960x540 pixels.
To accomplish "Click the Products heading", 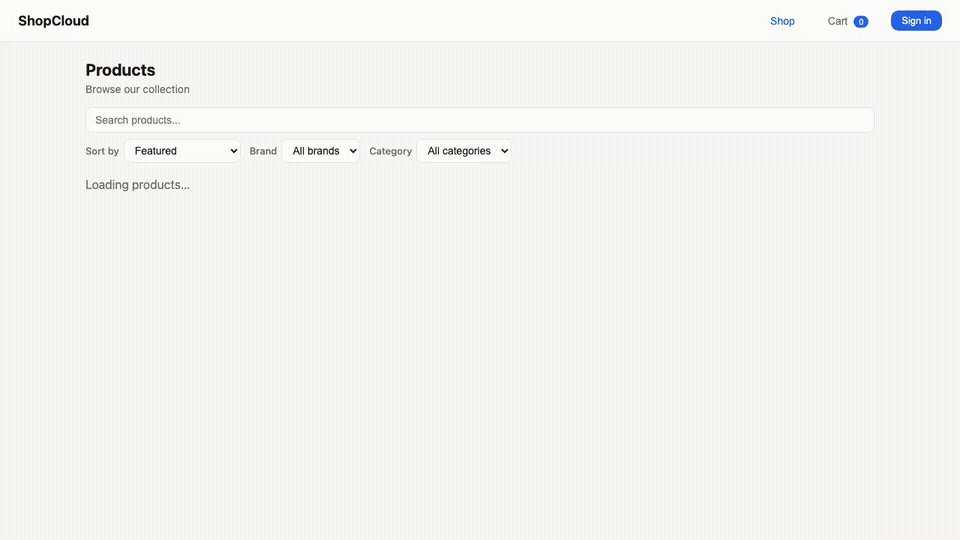I will pyautogui.click(x=120, y=70).
